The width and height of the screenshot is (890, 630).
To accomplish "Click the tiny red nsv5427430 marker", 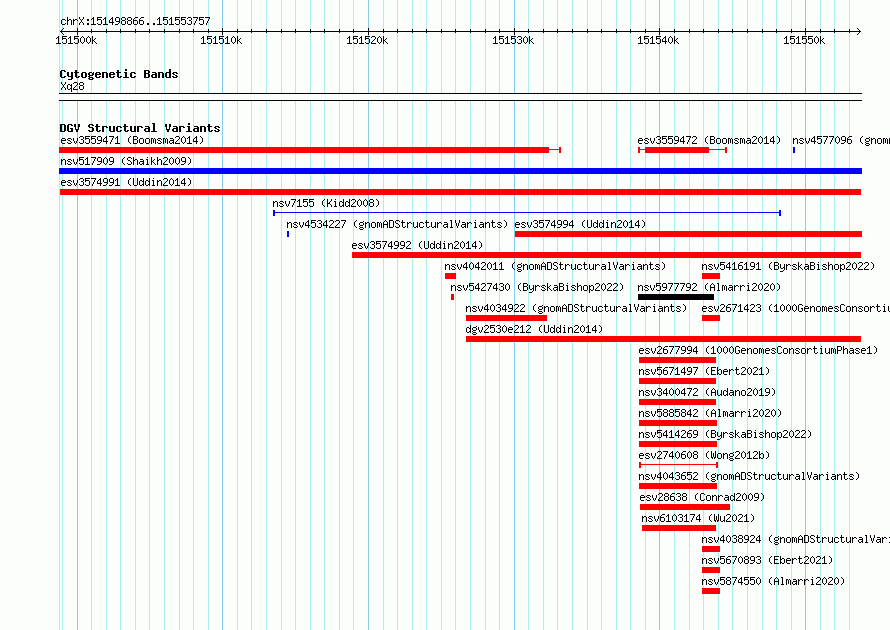I will pyautogui.click(x=452, y=297).
